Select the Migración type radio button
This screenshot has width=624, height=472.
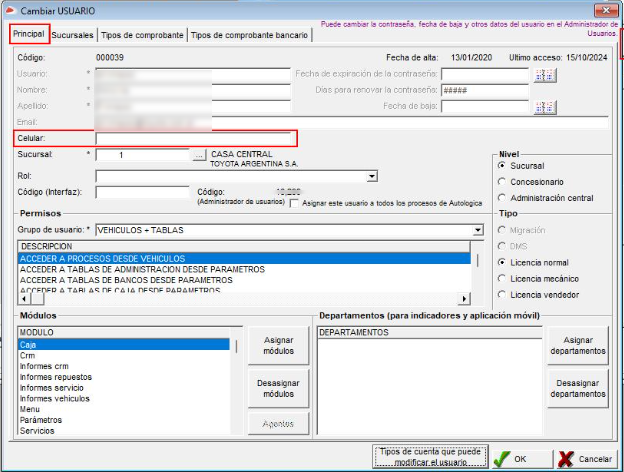click(x=502, y=230)
